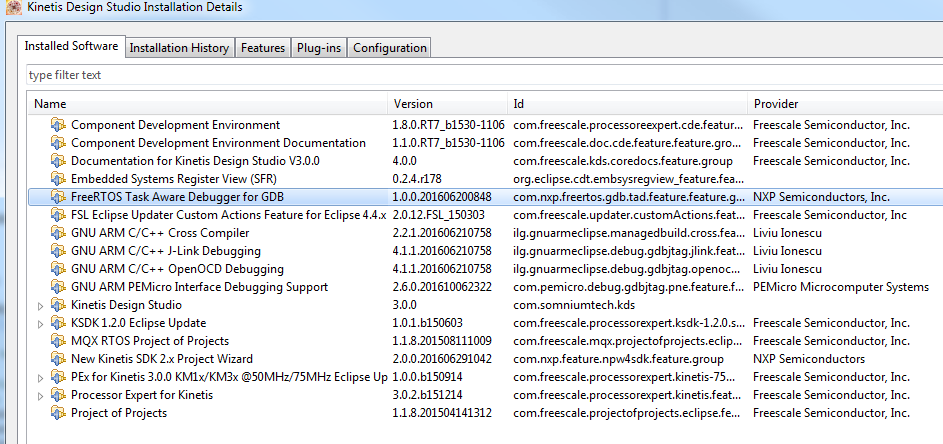Click the Component Development Environment feature icon
Viewport: 943px width, 444px height.
[x=58, y=125]
